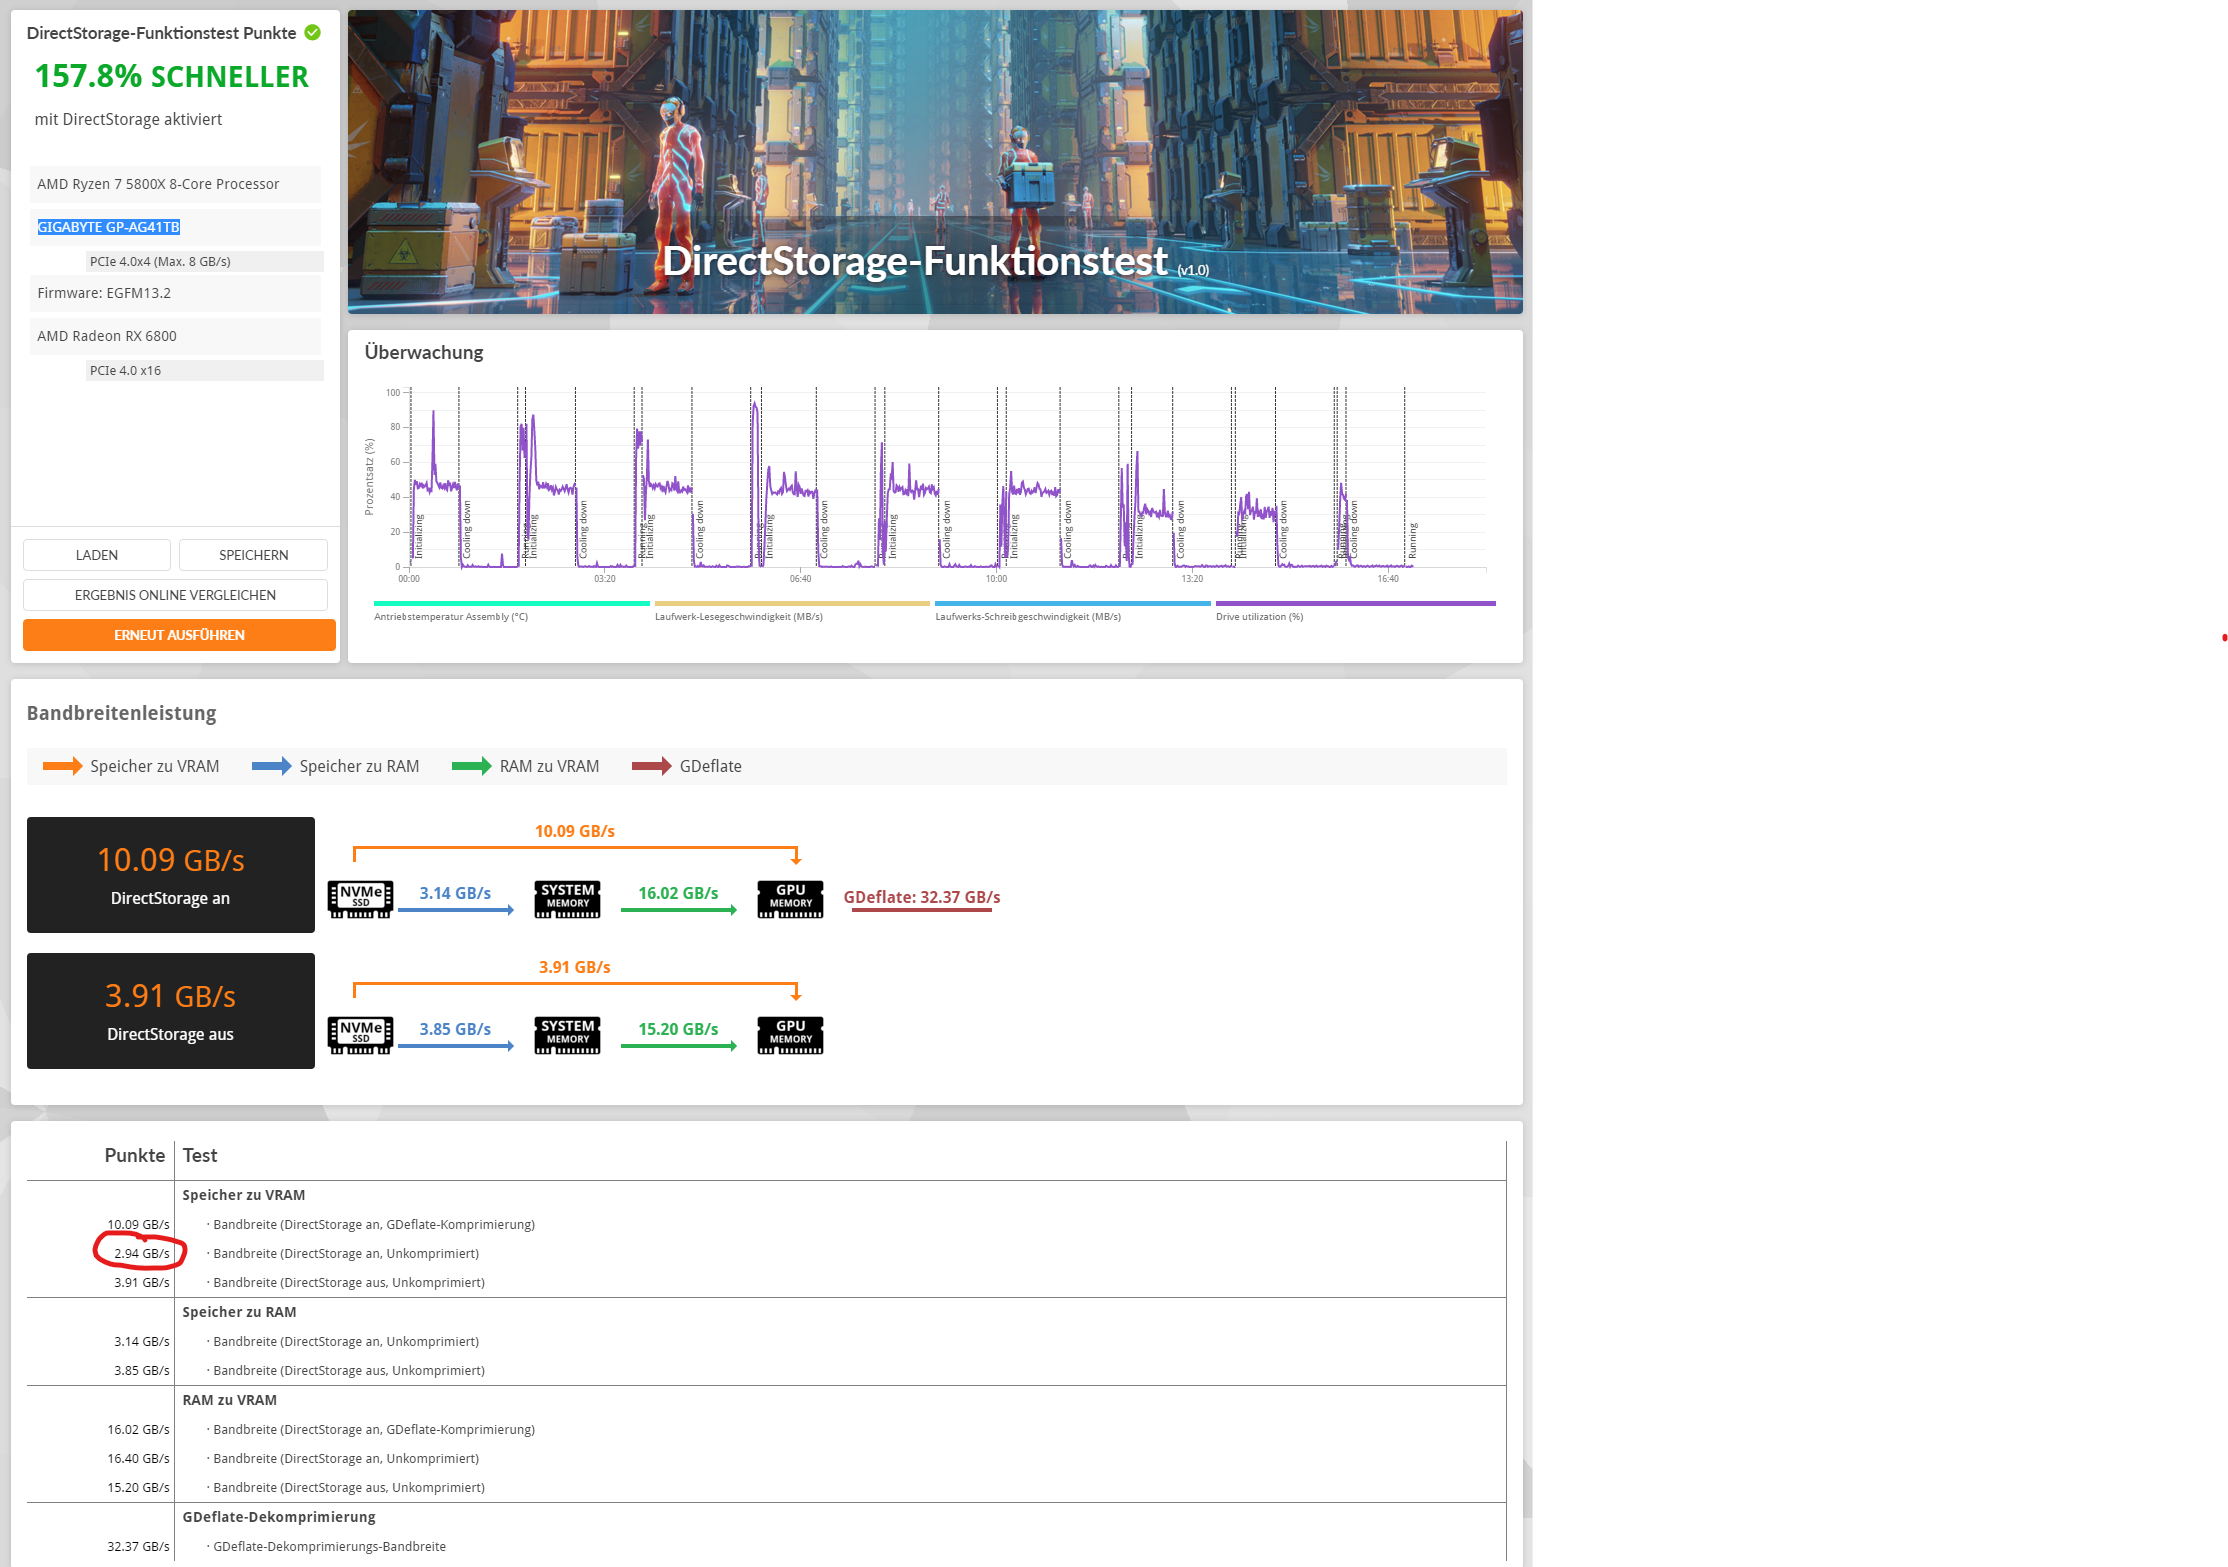Image resolution: width=2228 pixels, height=1567 pixels.
Task: Click blue Speicher zu RAM arrow icon
Action: click(271, 766)
